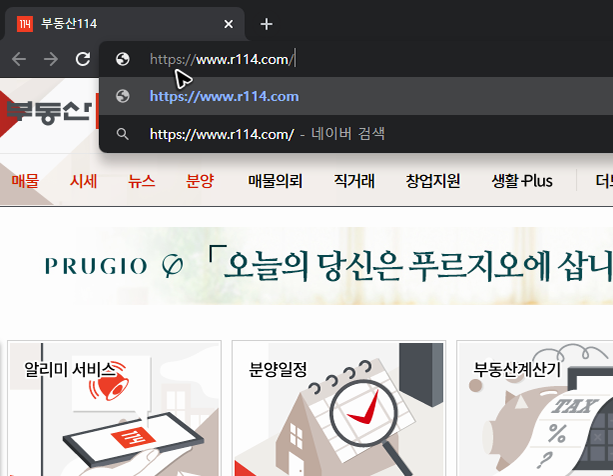Click globe icon of r114.com suggestion
Screen dimensions: 613x476
pos(123,96)
